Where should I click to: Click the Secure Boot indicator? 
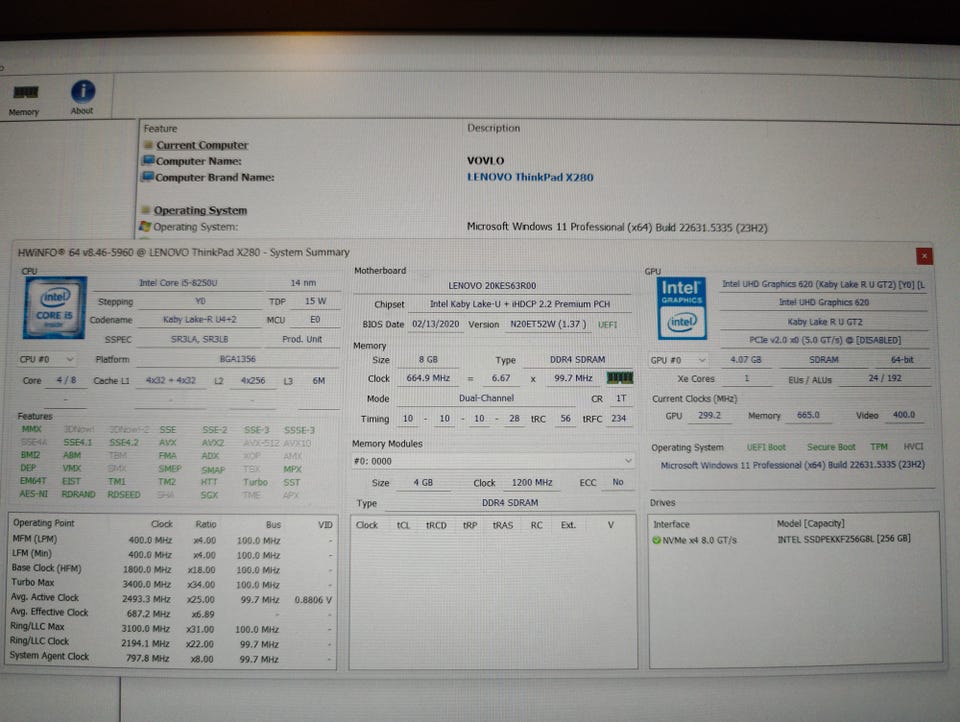[x=831, y=447]
